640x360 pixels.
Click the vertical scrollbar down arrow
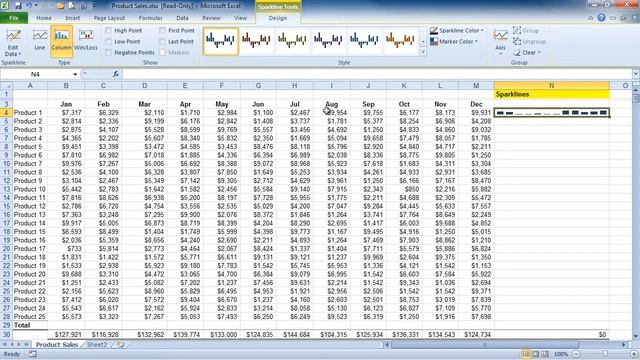[636, 337]
